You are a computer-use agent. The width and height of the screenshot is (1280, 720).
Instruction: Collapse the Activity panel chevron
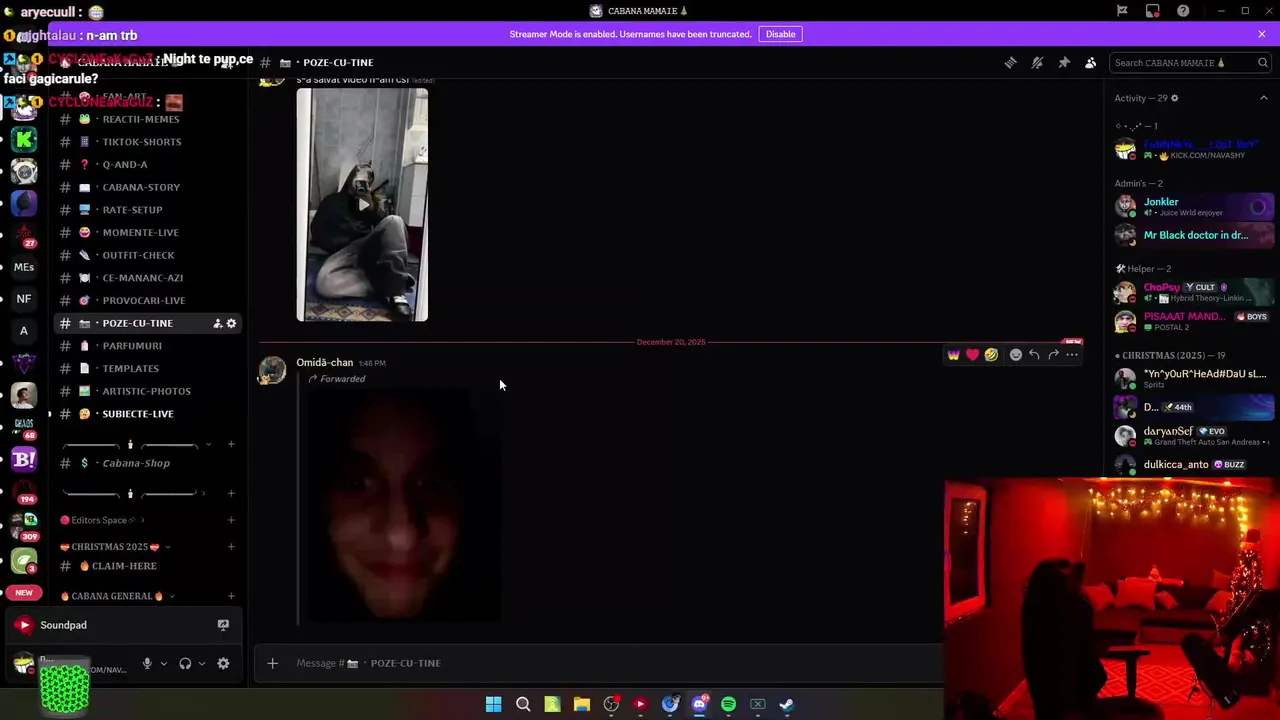[x=1263, y=98]
